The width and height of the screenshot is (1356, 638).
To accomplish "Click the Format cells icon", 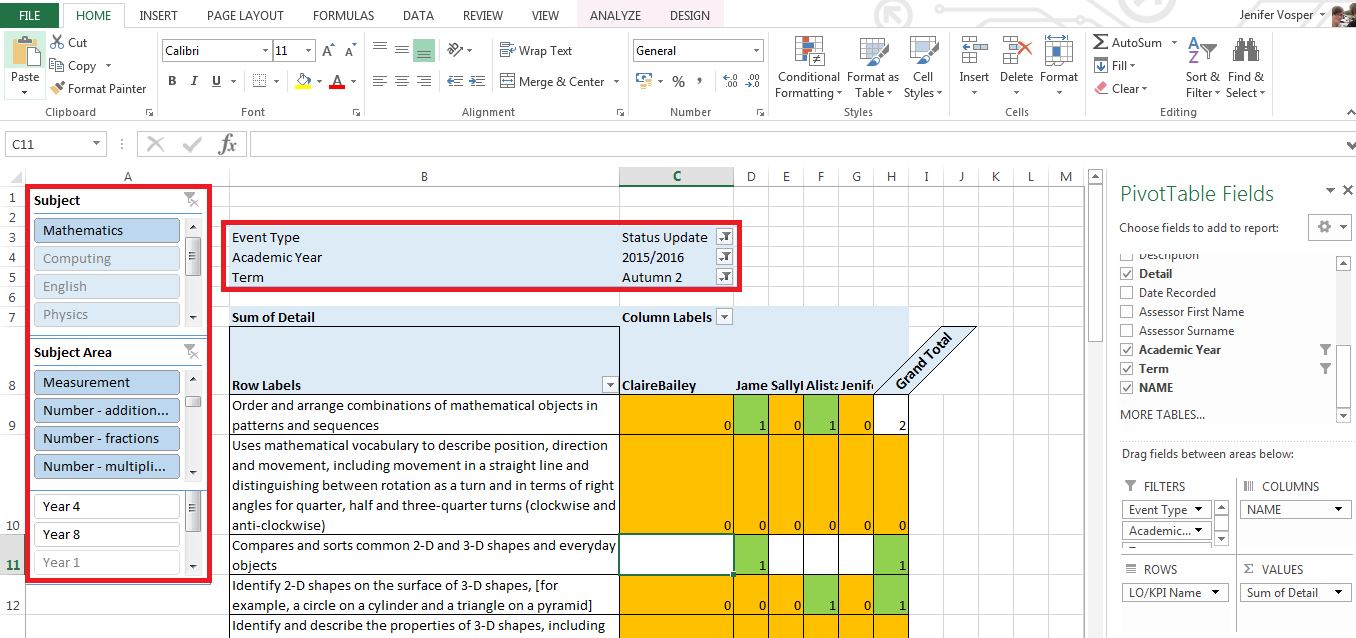I will tap(1059, 51).
